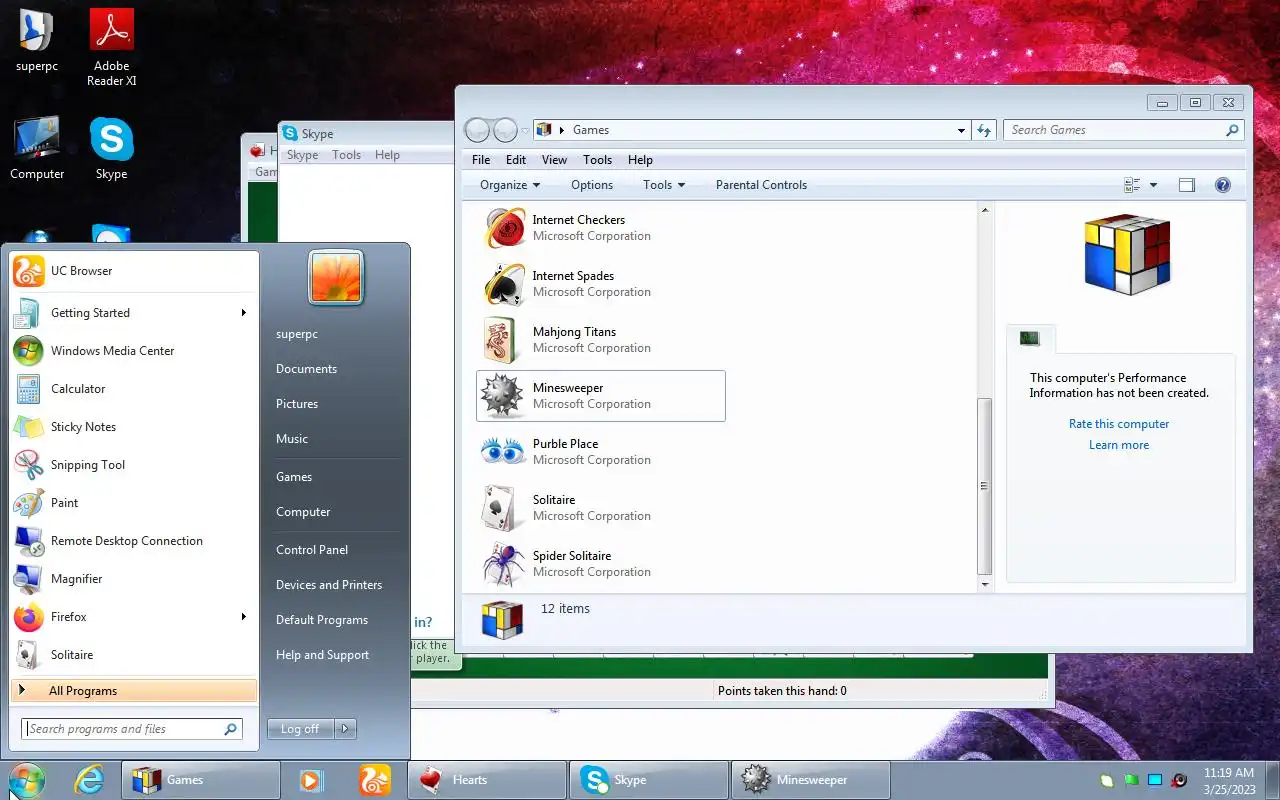Open Help and Support from Start menu
Screen dimensions: 1280x800
(x=322, y=655)
